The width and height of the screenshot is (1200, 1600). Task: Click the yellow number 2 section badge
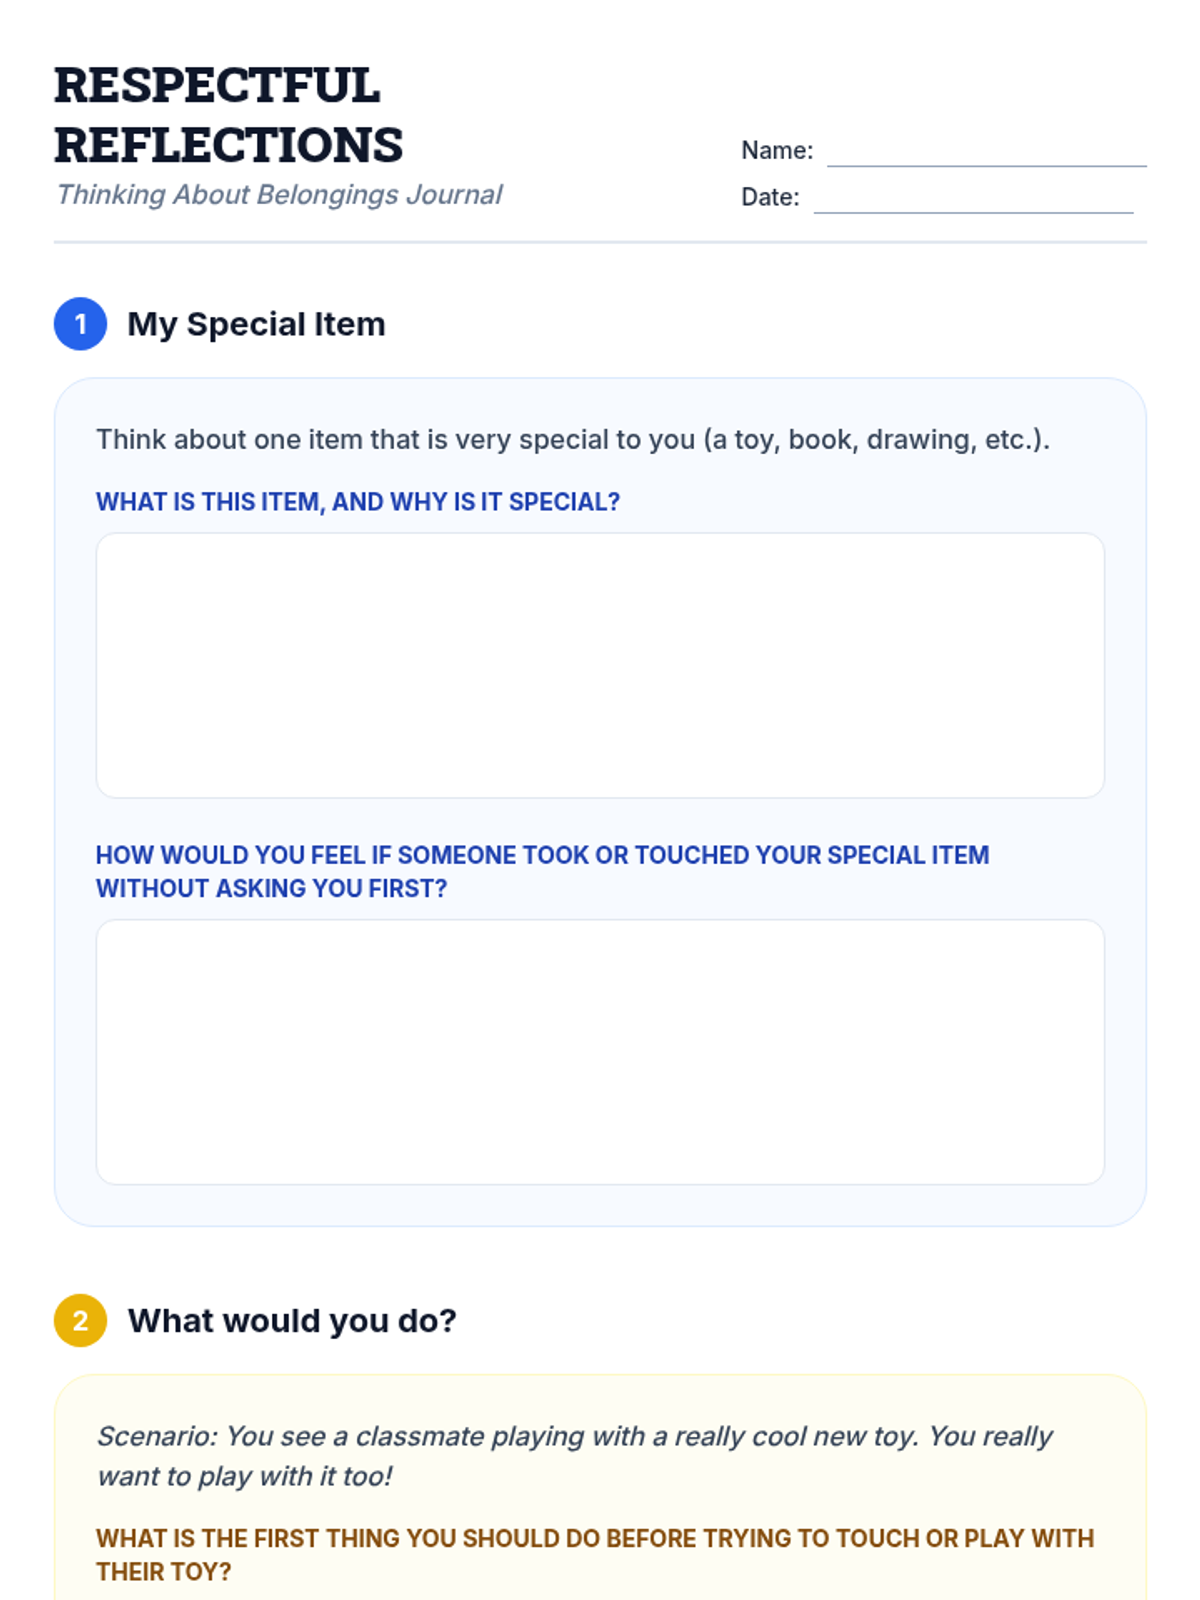80,1321
